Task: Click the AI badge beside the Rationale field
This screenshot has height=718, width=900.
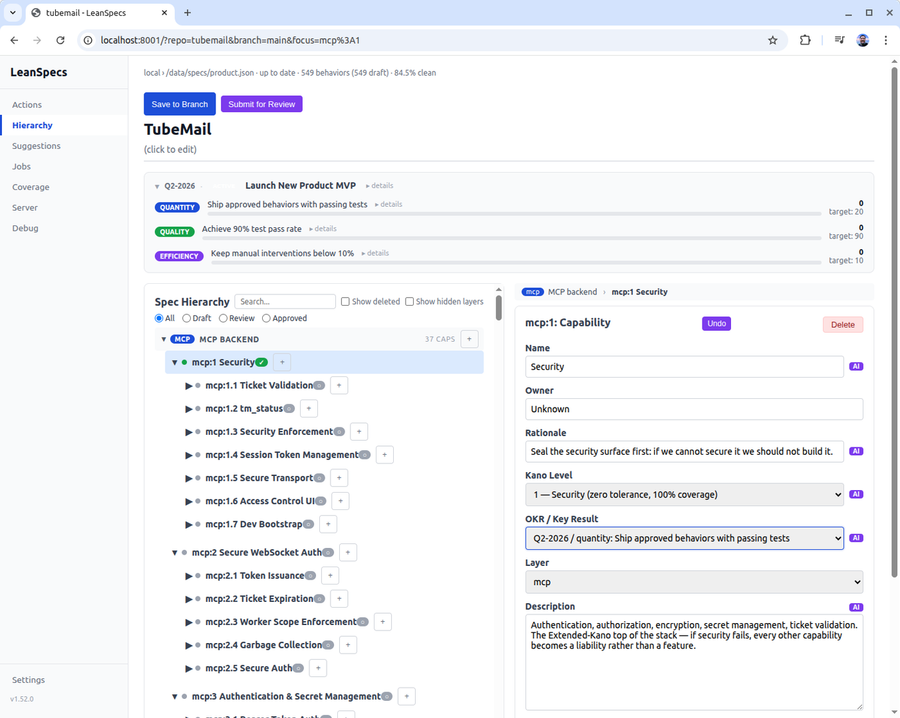Action: coord(856,452)
